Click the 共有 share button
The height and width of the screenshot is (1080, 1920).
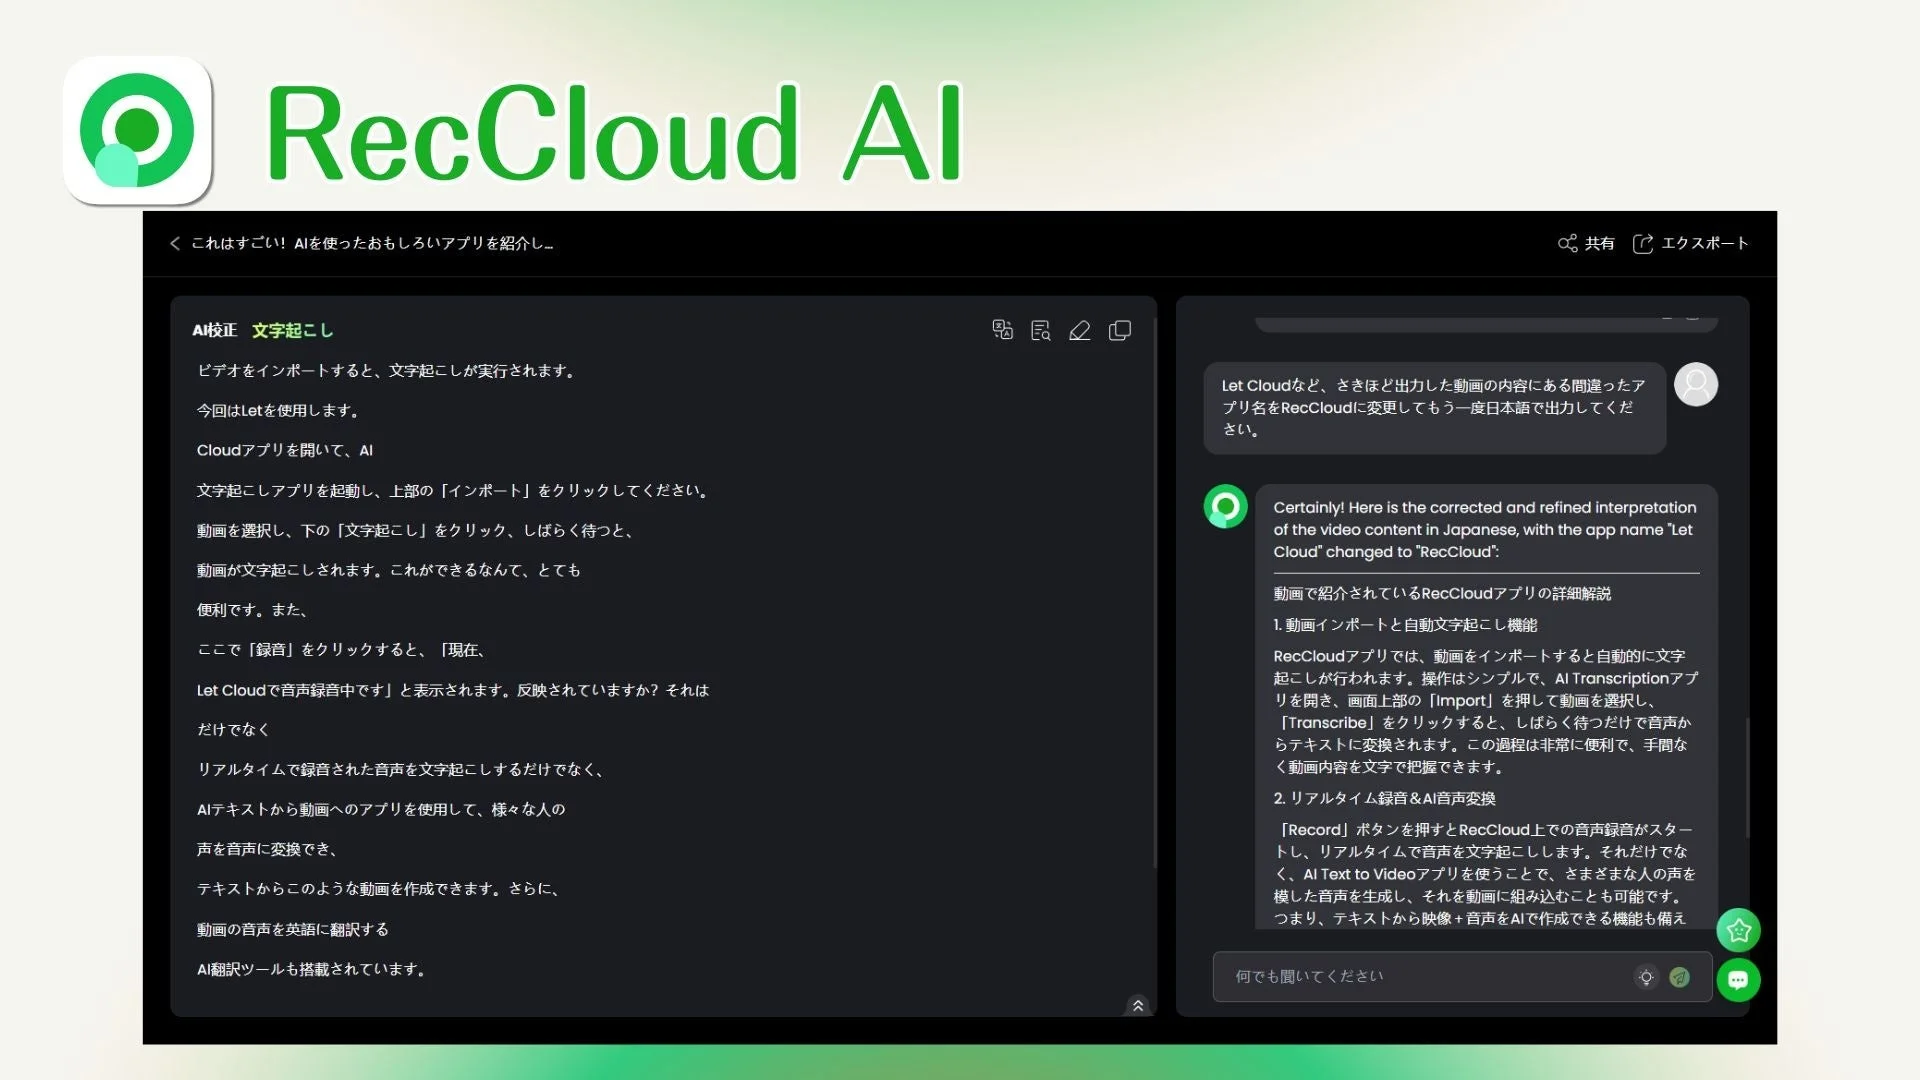pyautogui.click(x=1586, y=243)
